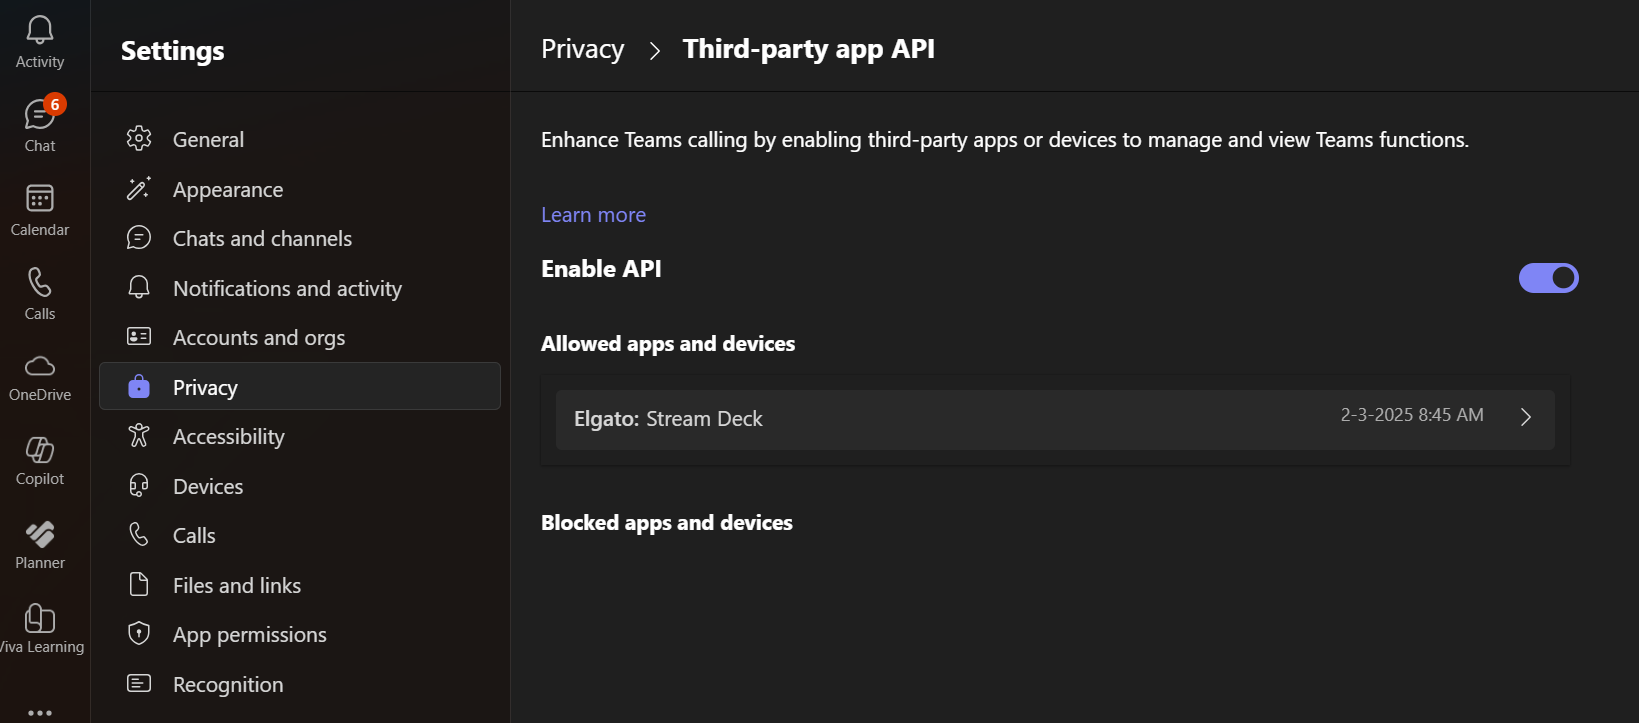Open the Learn more link
Viewport: 1639px width, 723px height.
click(x=592, y=214)
